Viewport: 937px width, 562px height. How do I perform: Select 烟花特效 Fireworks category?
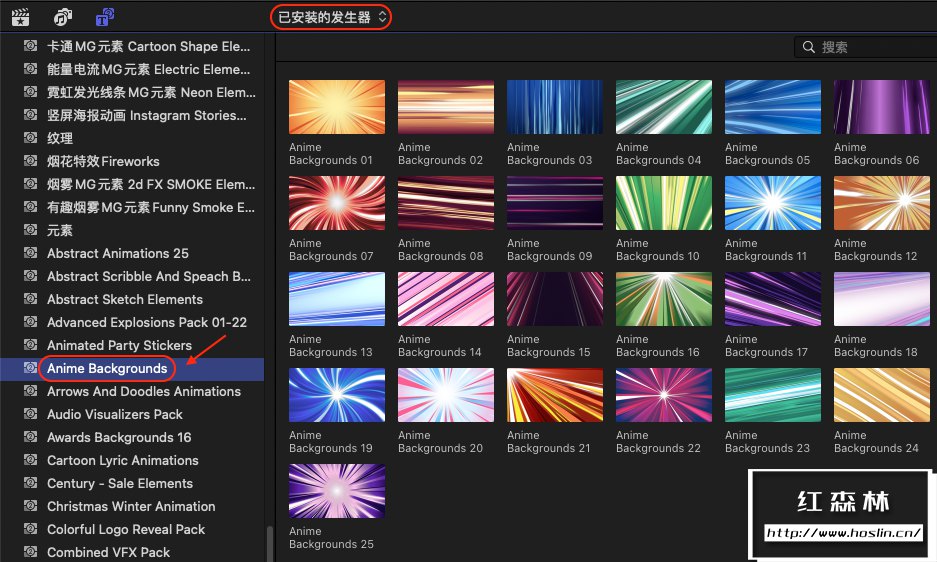coord(132,161)
